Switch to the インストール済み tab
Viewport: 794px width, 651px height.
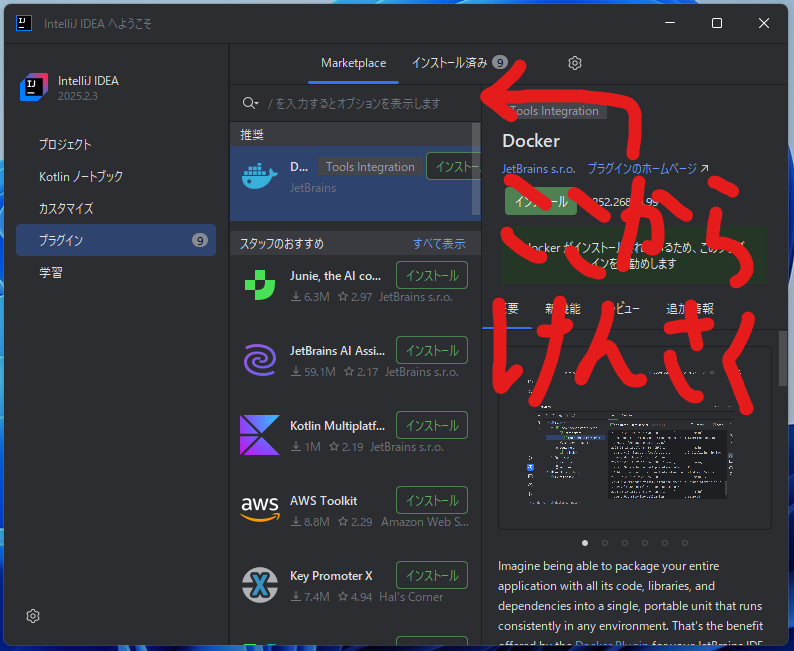tap(459, 63)
